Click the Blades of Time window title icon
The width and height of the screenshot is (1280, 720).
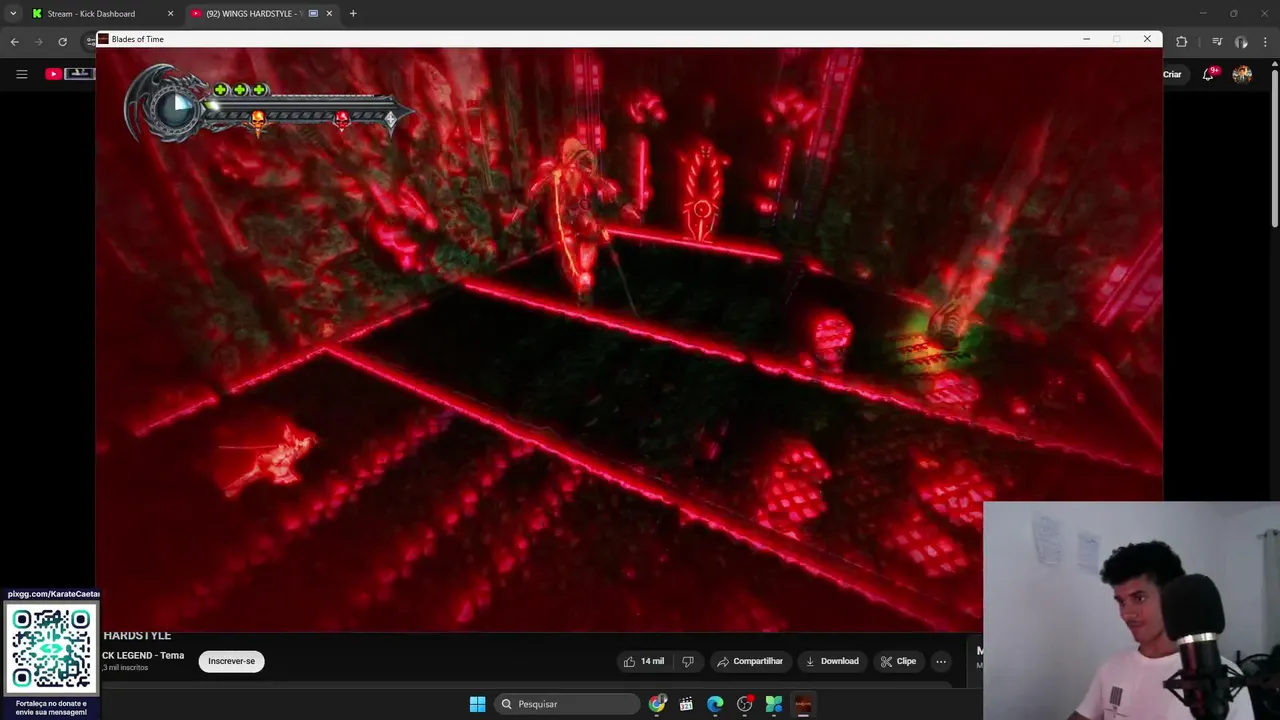pyautogui.click(x=103, y=39)
